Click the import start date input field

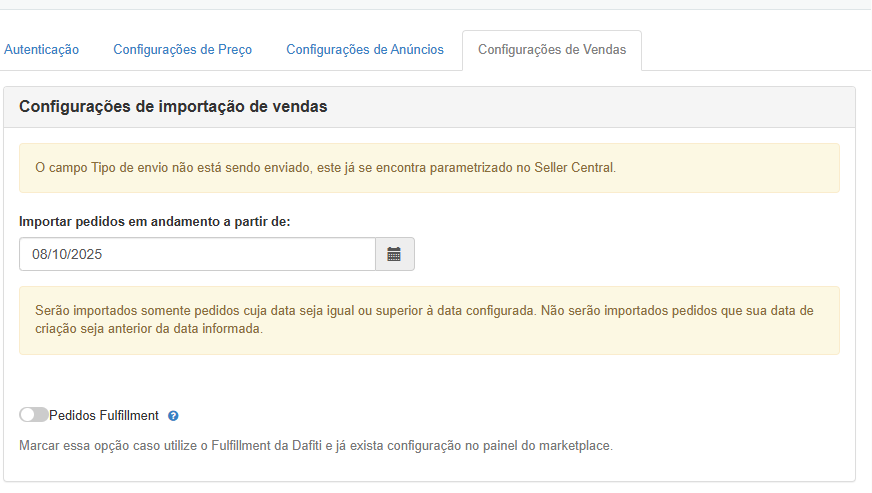(x=197, y=254)
